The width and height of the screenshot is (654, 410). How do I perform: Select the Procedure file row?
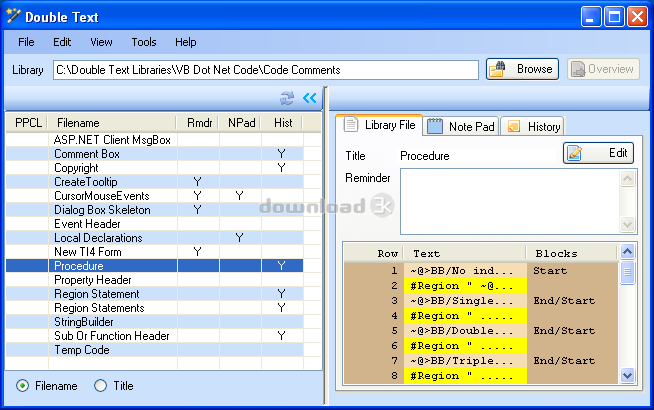[x=154, y=266]
